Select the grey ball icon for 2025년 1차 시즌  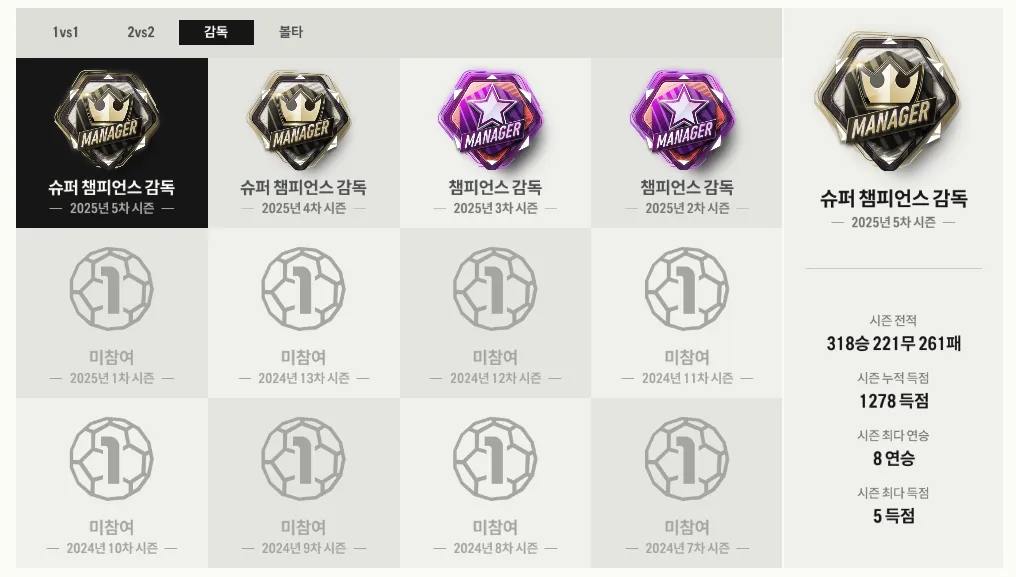[111, 288]
